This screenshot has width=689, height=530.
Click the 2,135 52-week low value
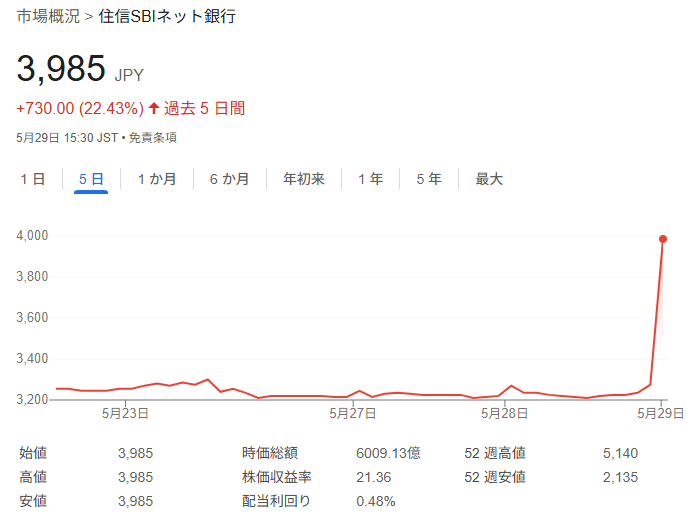tap(620, 477)
